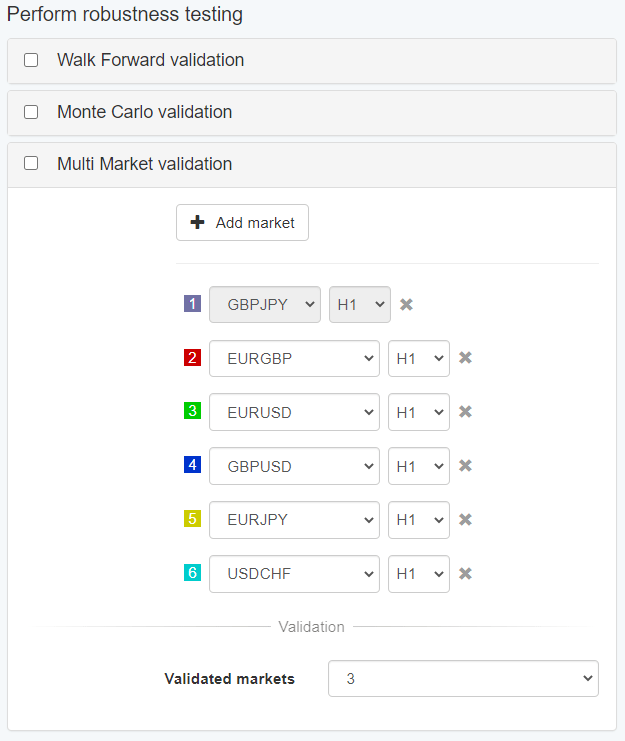
Task: Open the Validated markets dropdown
Action: click(463, 679)
